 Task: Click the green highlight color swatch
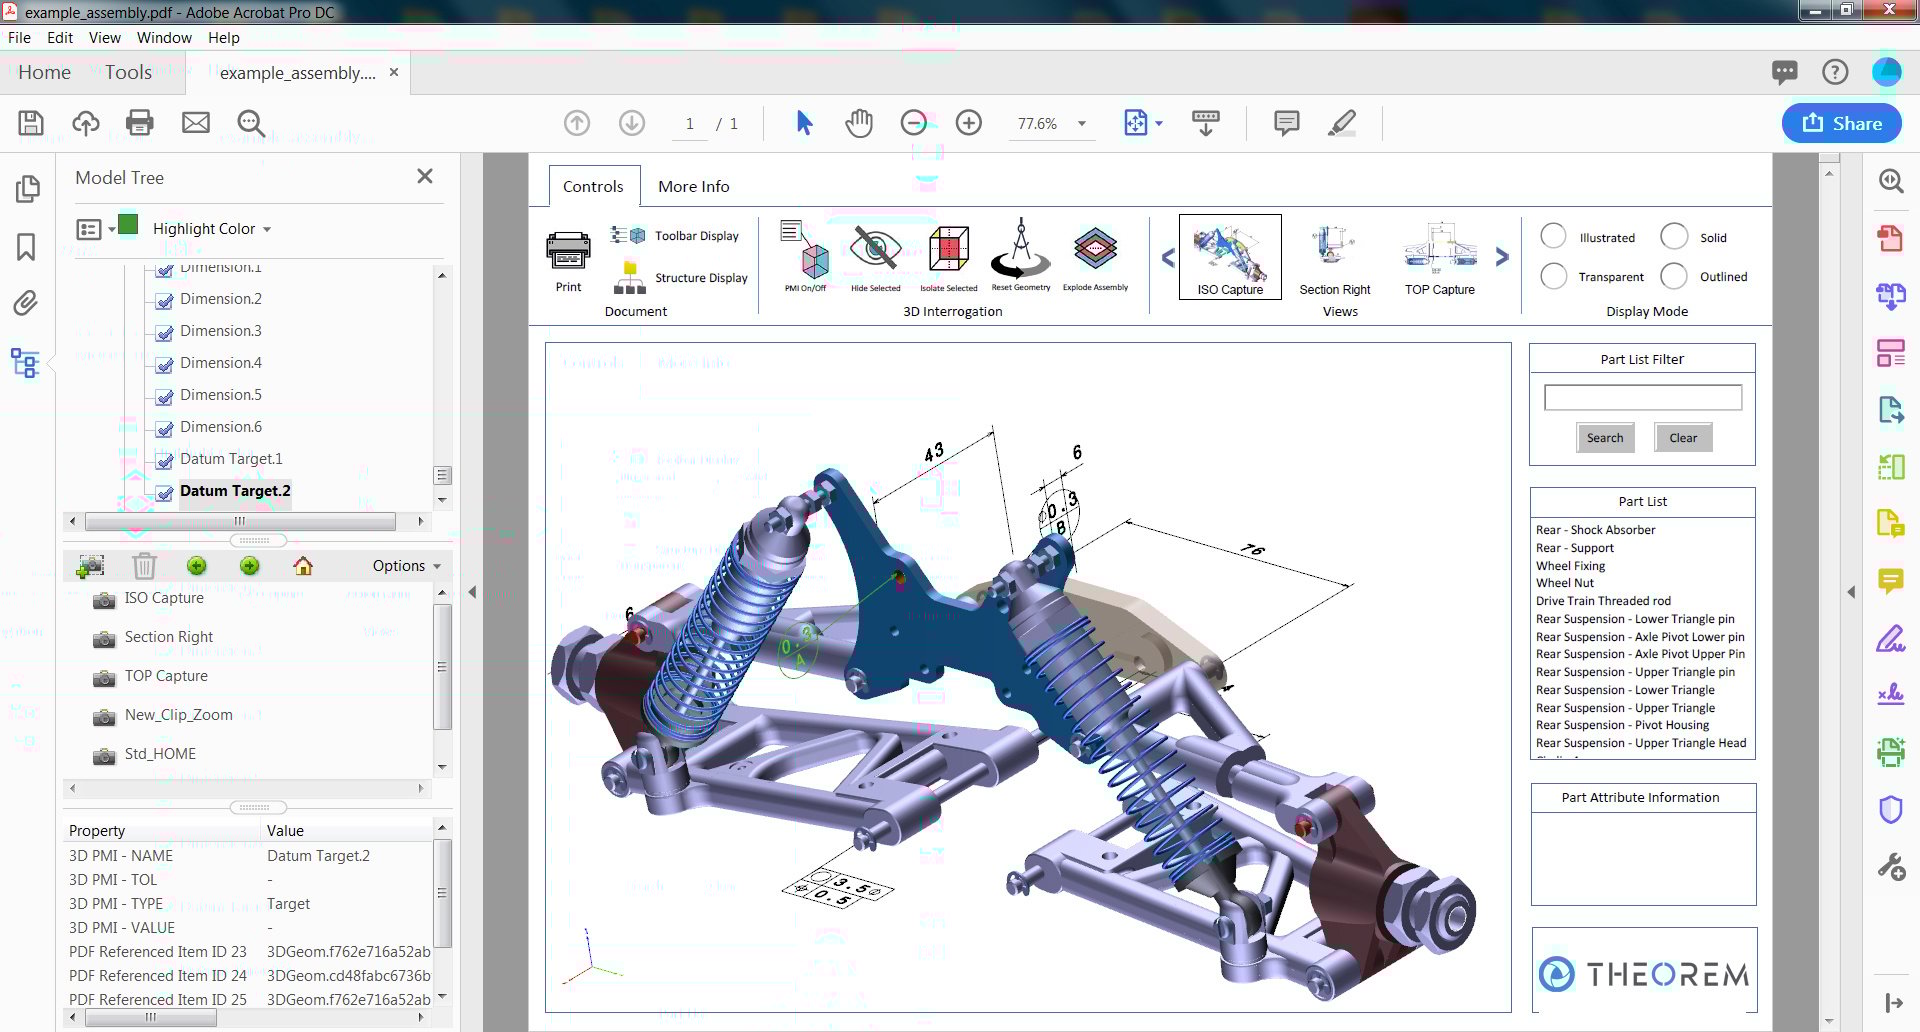[128, 226]
